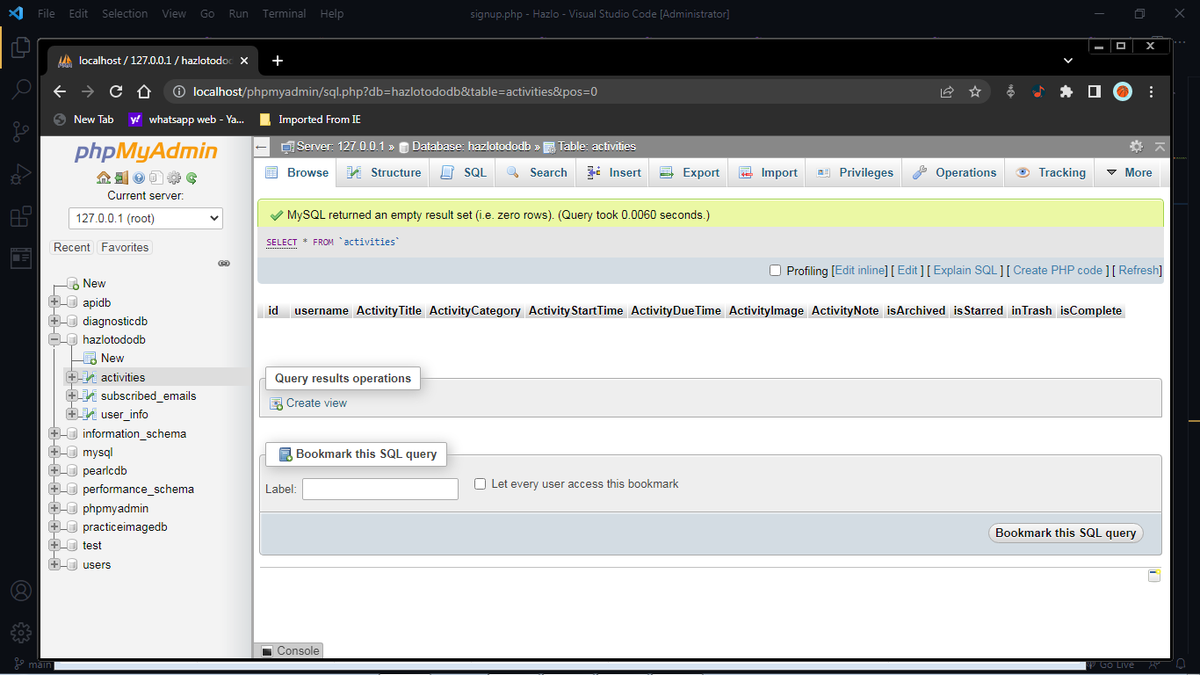Viewport: 1200px width, 675px height.
Task: Open the Export tab
Action: click(689, 172)
